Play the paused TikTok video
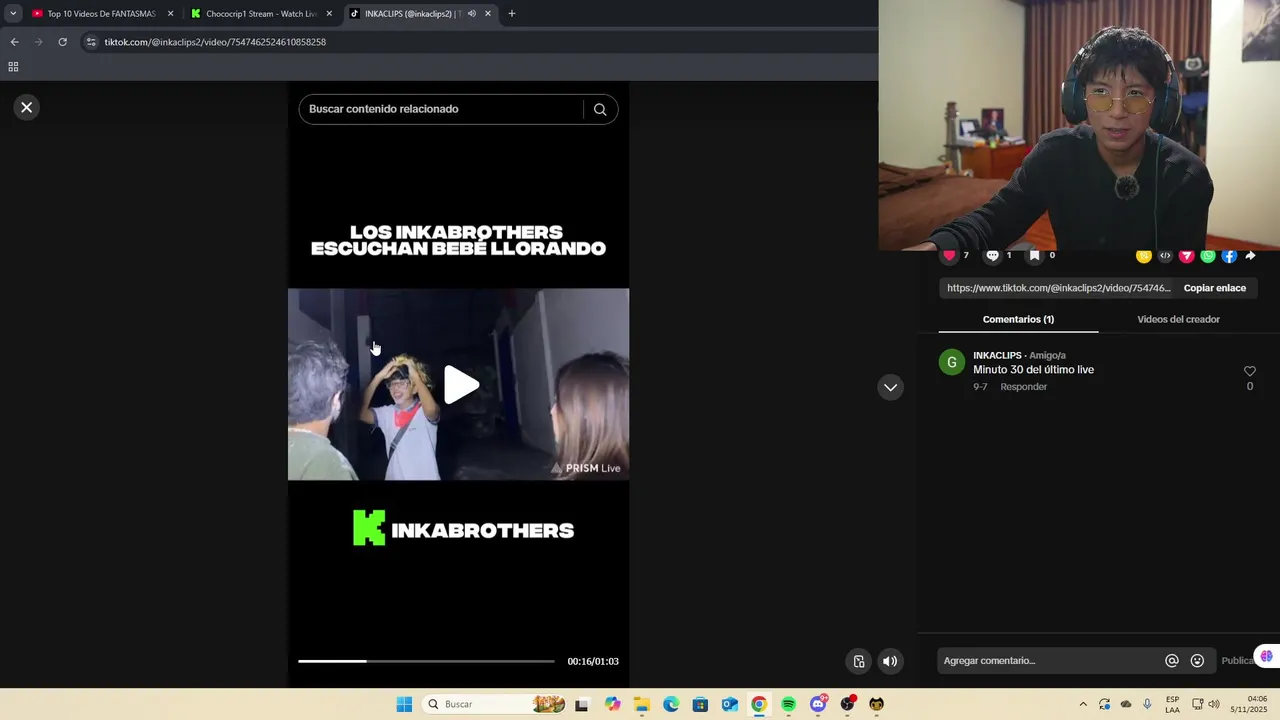1280x720 pixels. pos(460,385)
